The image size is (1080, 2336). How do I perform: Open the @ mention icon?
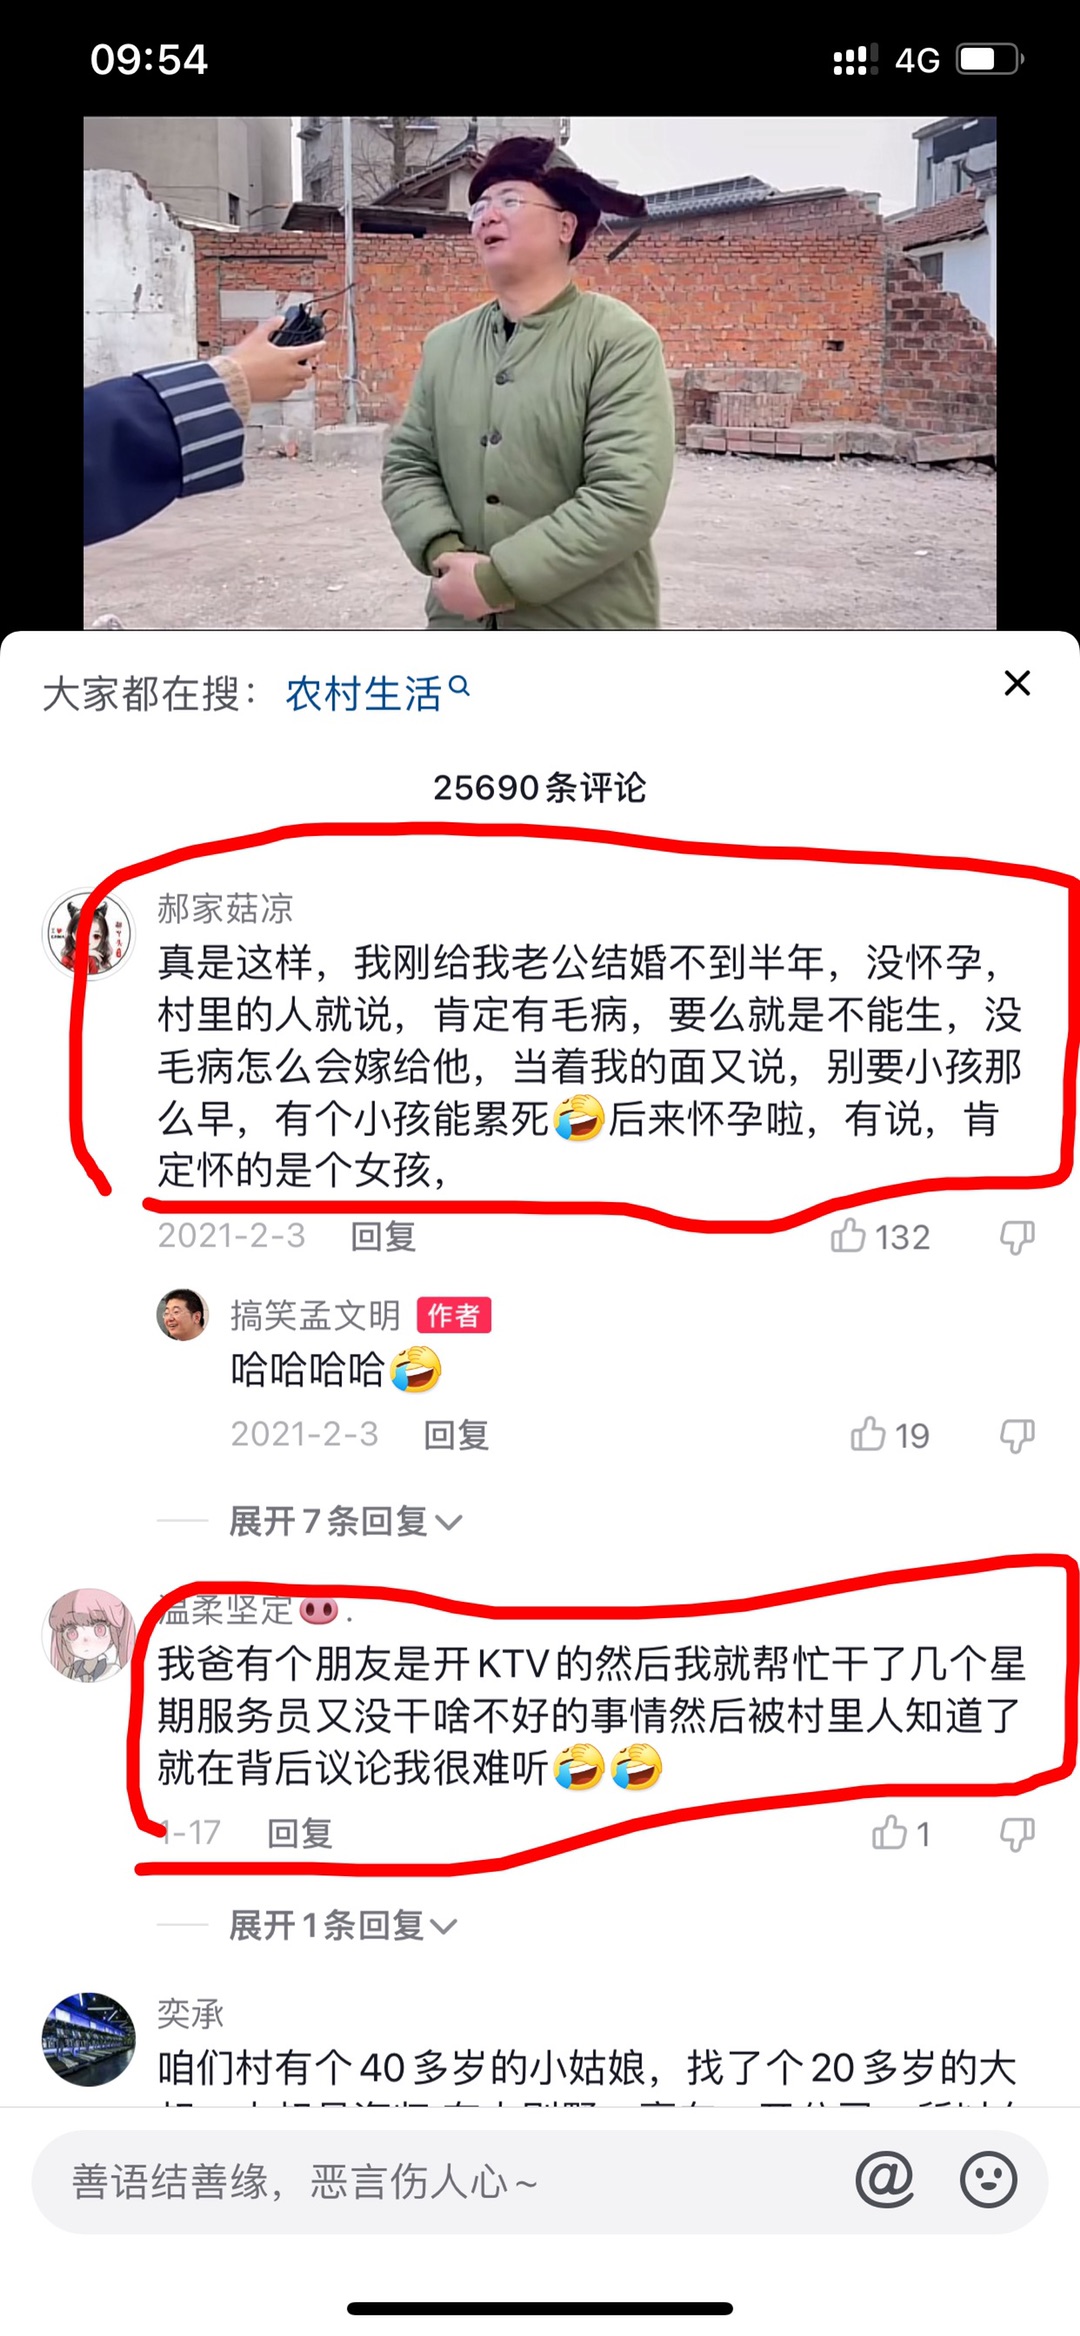point(885,2179)
